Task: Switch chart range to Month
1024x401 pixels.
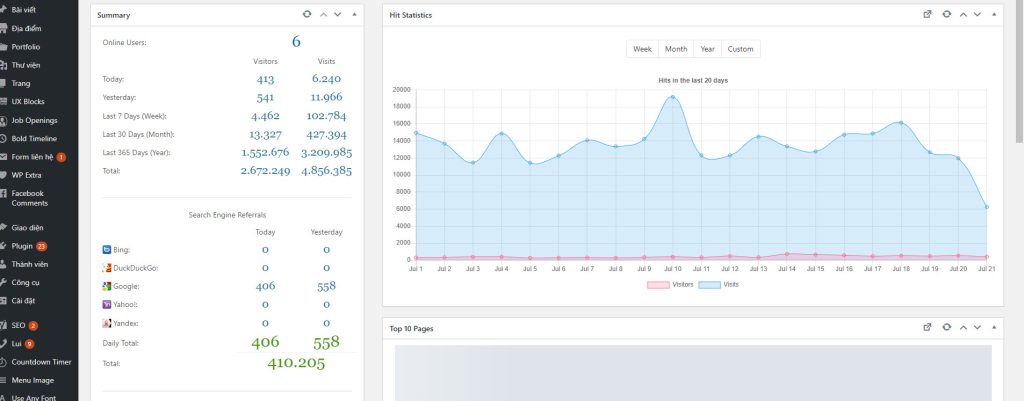Action: 675,49
